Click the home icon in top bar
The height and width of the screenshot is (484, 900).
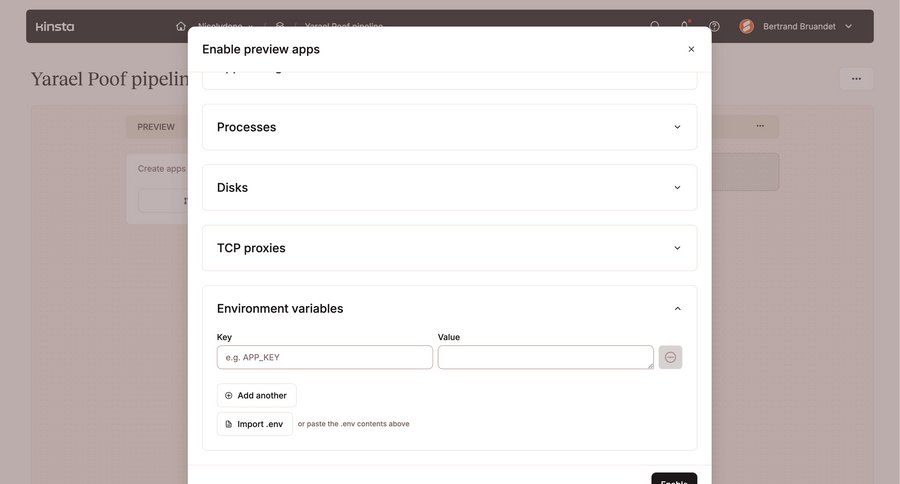click(x=181, y=26)
